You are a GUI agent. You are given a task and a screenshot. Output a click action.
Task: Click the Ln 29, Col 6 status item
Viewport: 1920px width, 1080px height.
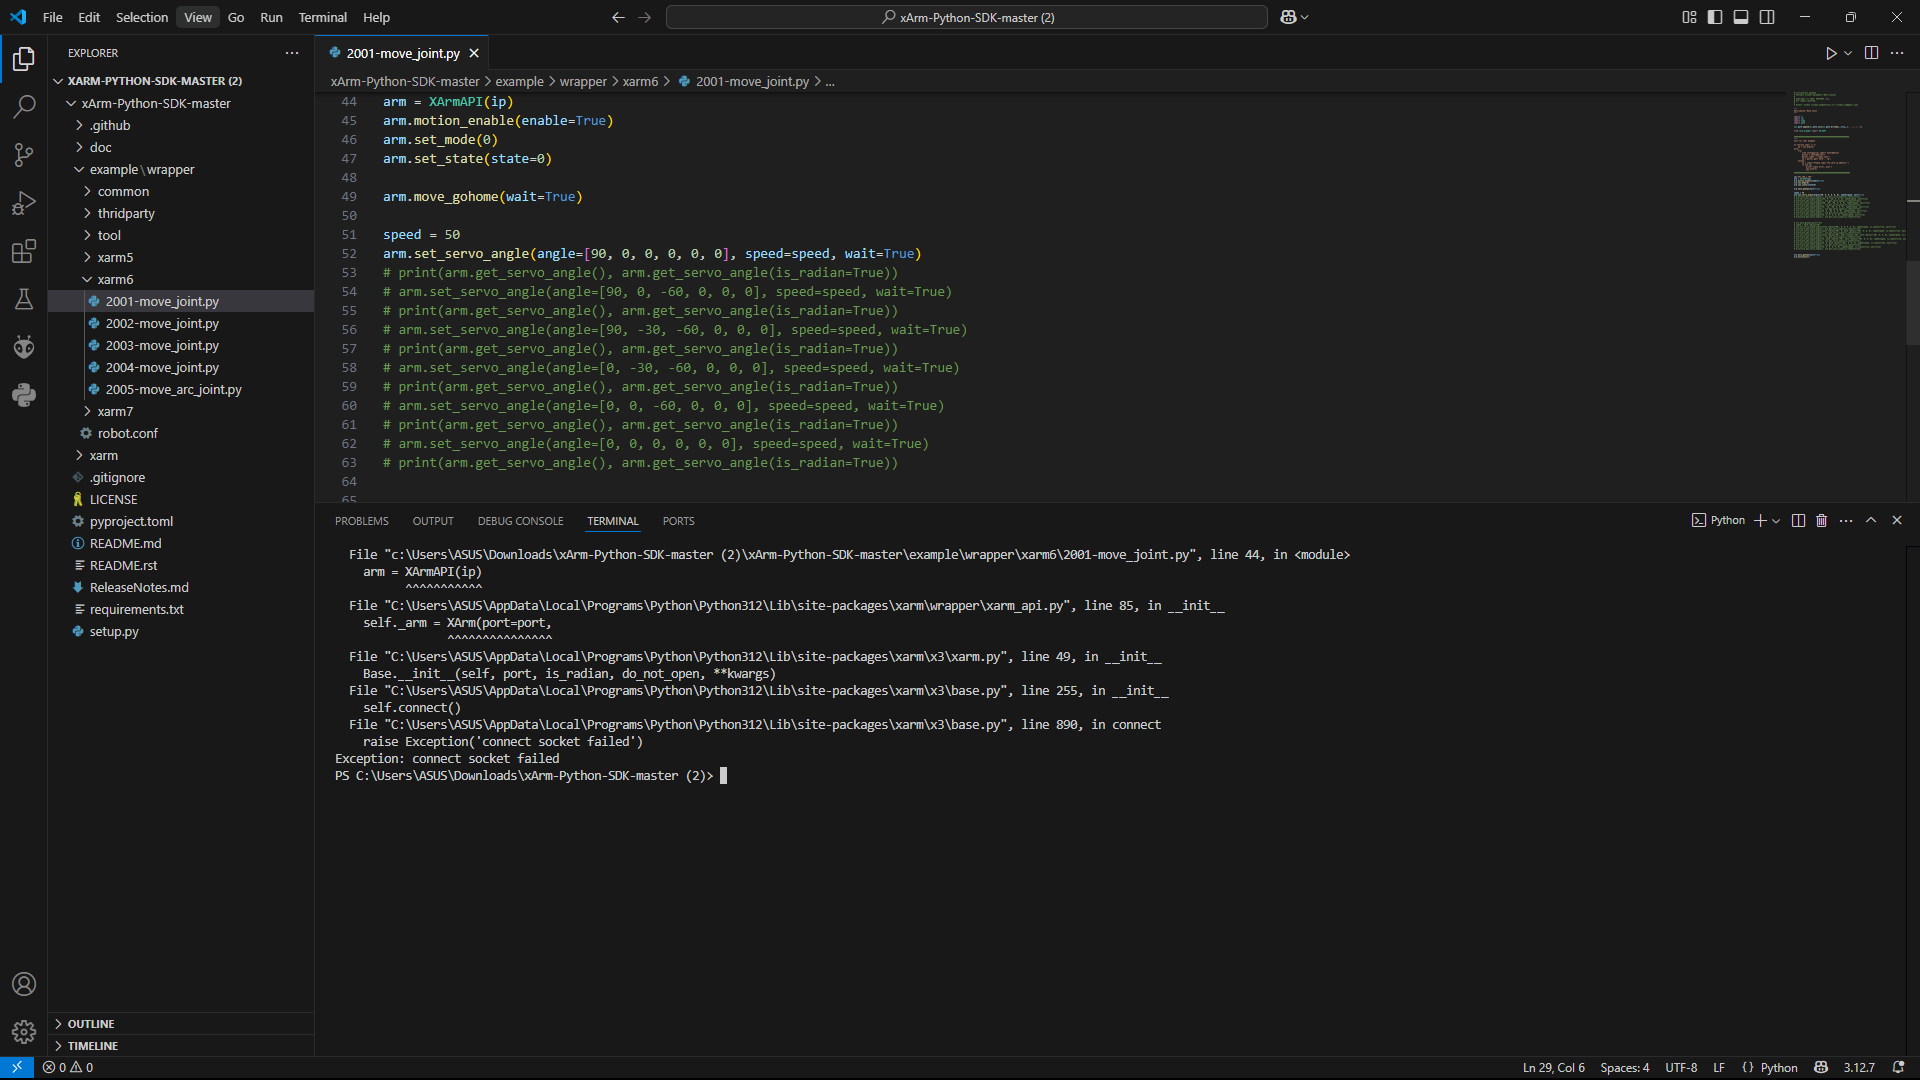click(1553, 1067)
